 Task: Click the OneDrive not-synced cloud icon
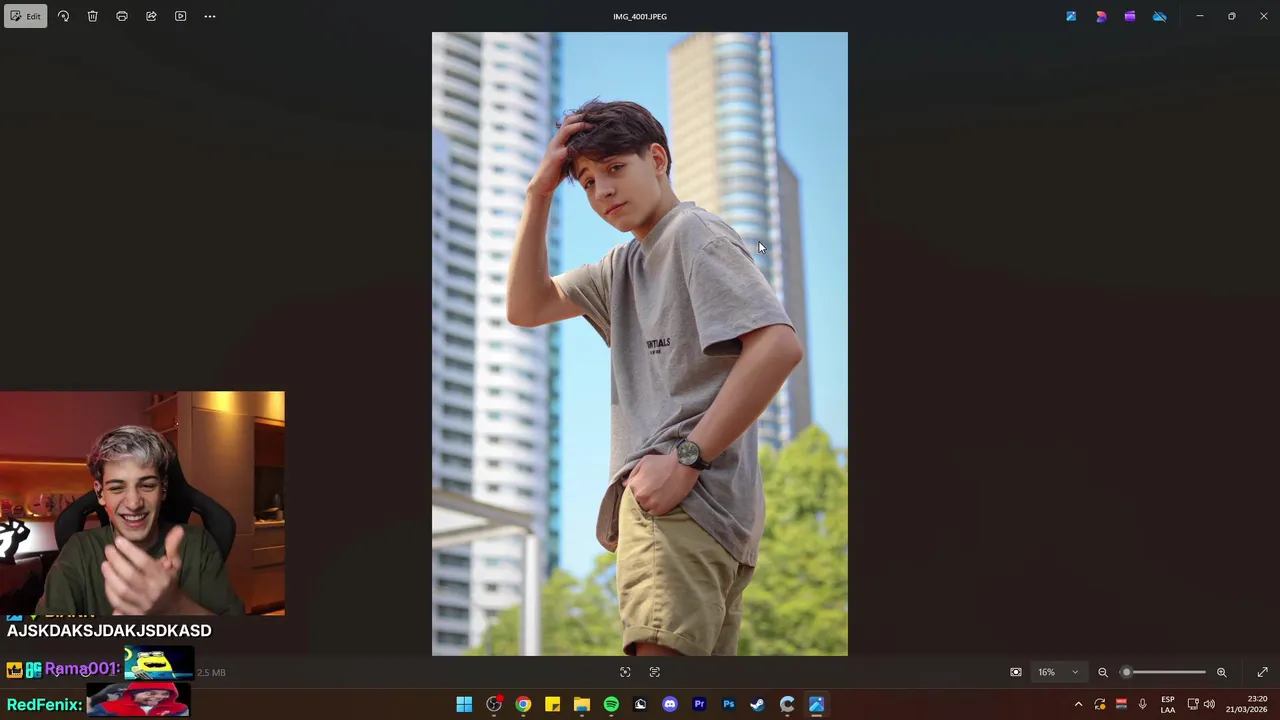(1160, 16)
